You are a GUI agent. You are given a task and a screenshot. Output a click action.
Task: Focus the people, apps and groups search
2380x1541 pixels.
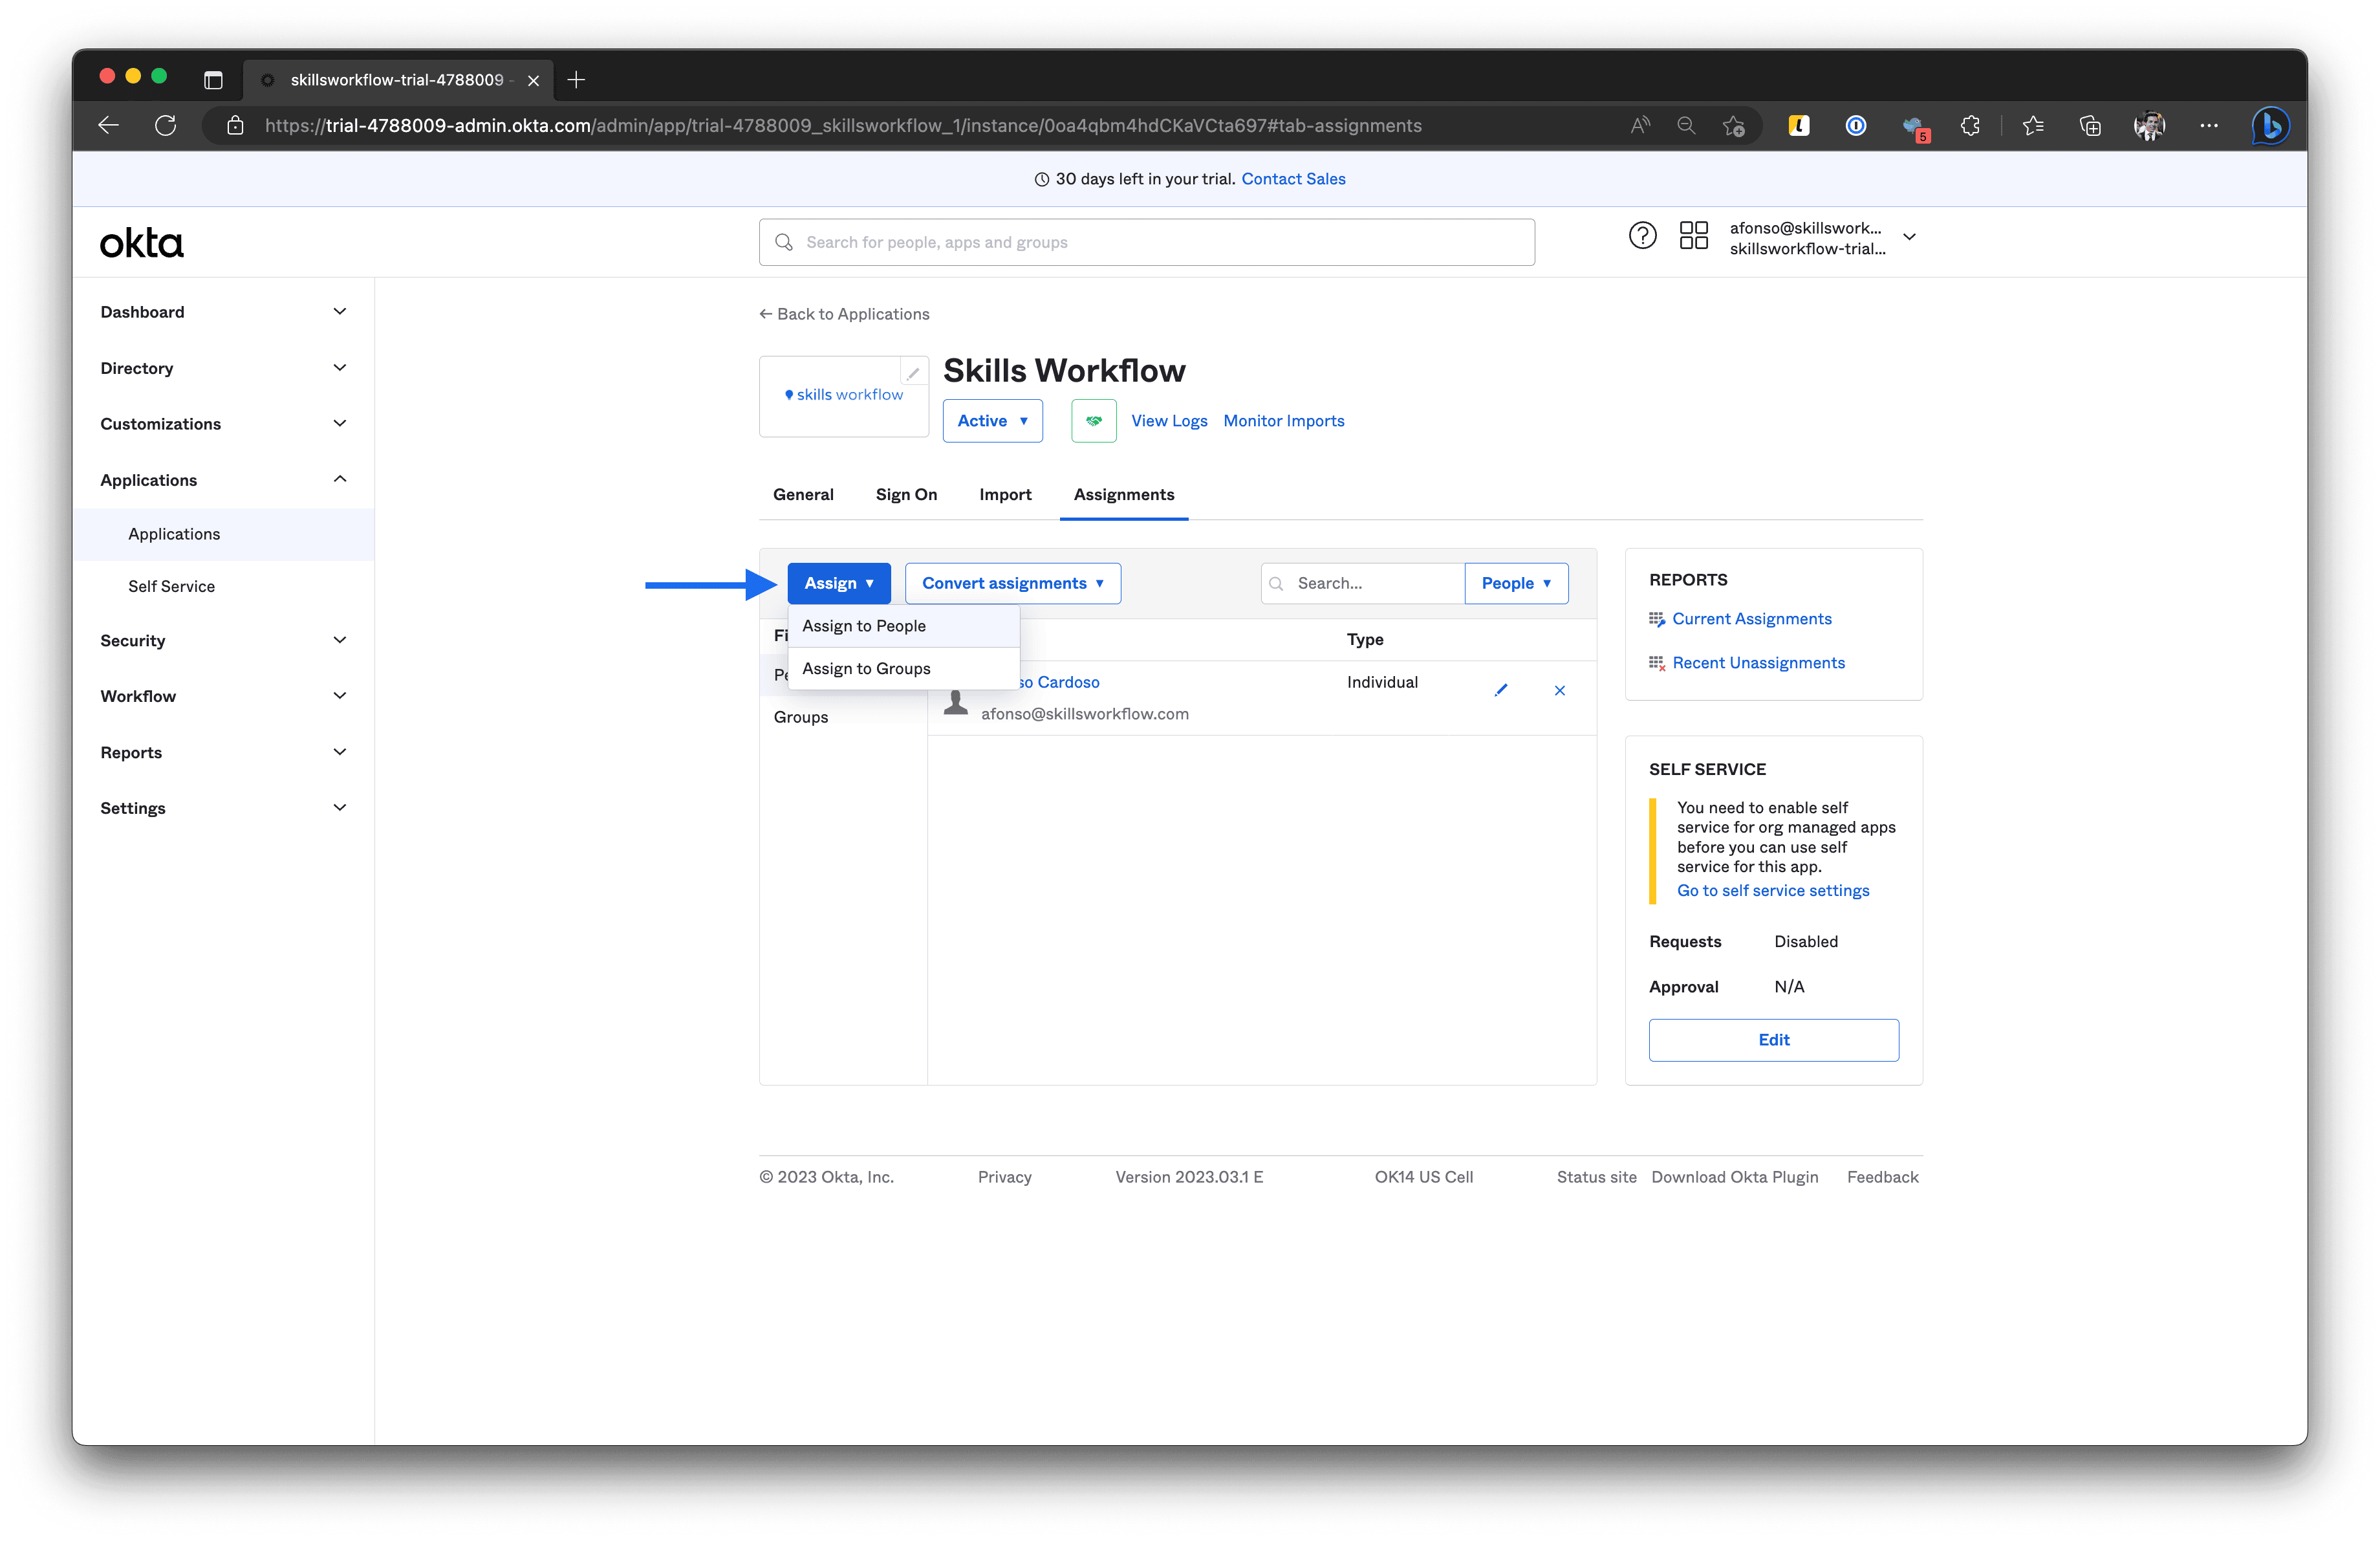click(1146, 242)
